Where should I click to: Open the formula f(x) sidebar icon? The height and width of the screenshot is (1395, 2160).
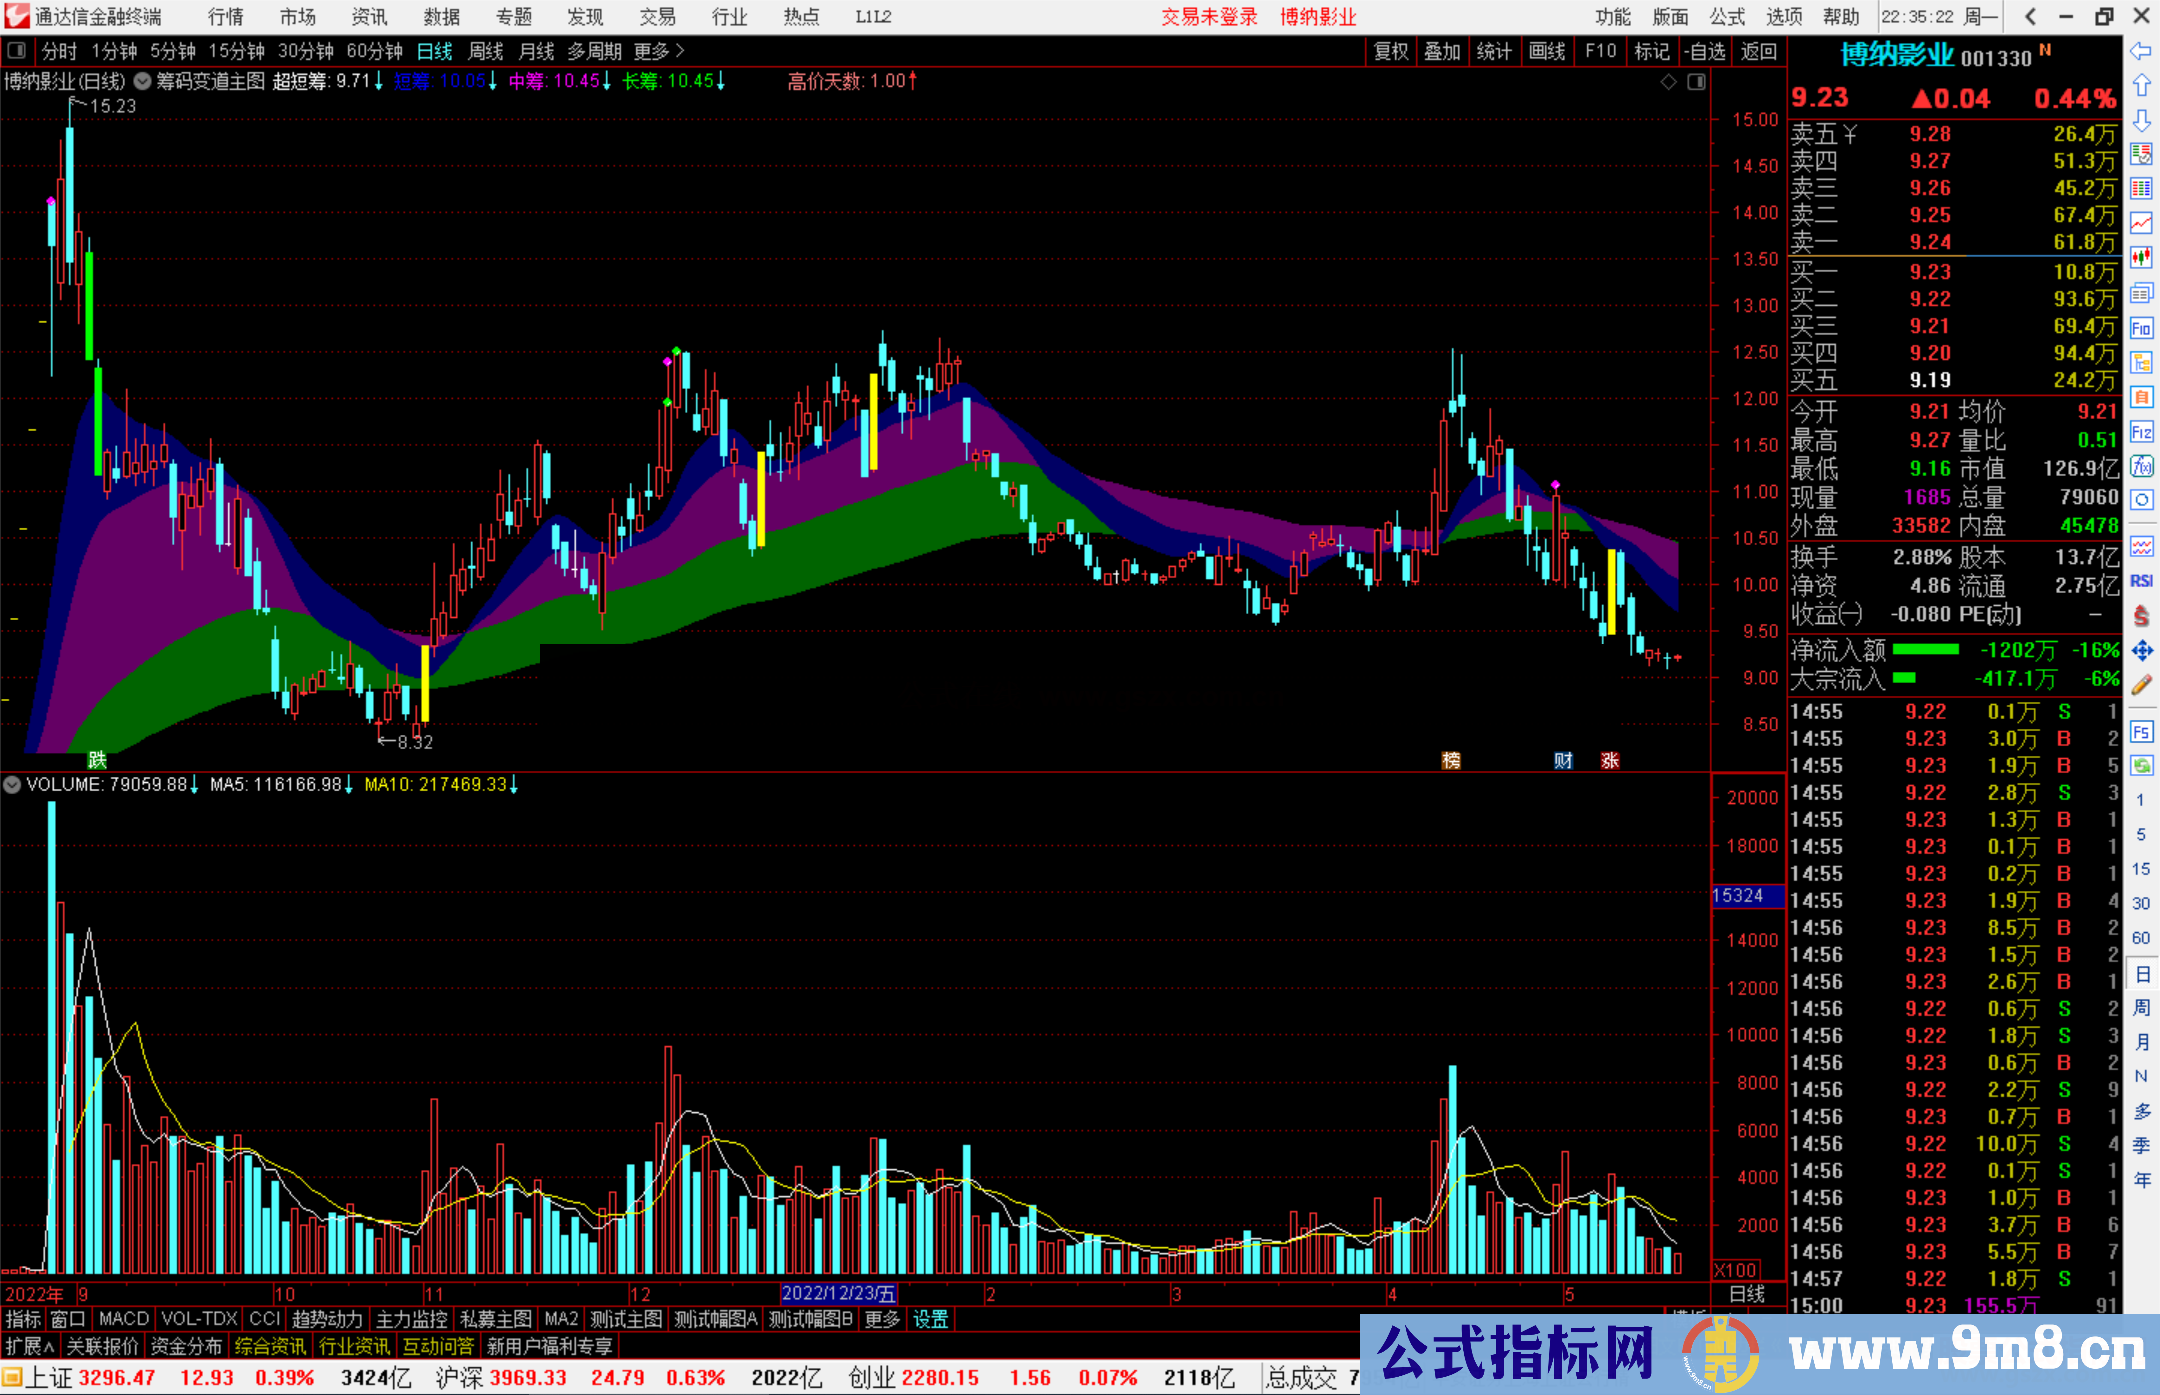2141,466
